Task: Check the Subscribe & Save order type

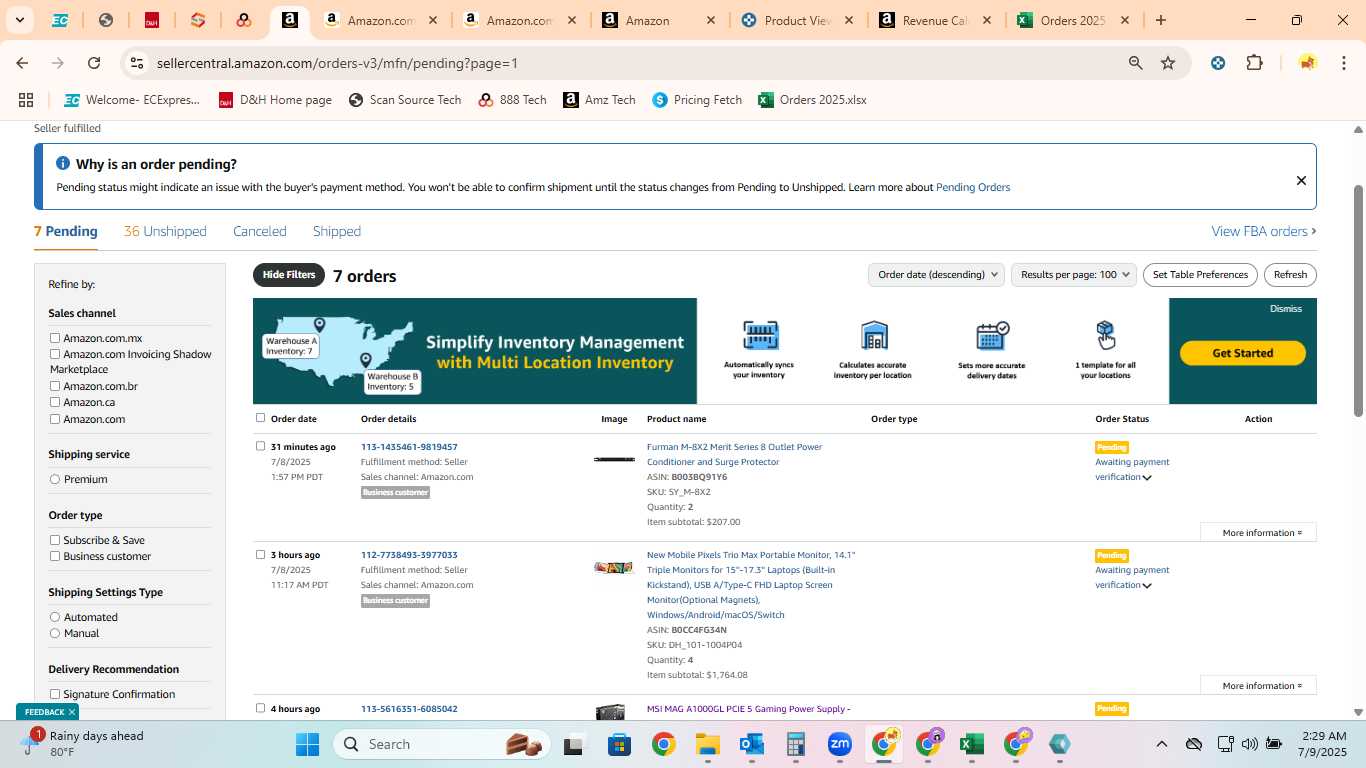Action: (55, 540)
